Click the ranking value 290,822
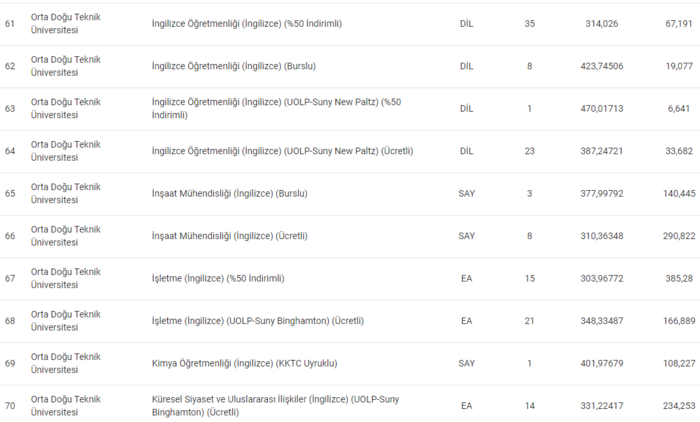The height and width of the screenshot is (422, 700). [x=679, y=236]
